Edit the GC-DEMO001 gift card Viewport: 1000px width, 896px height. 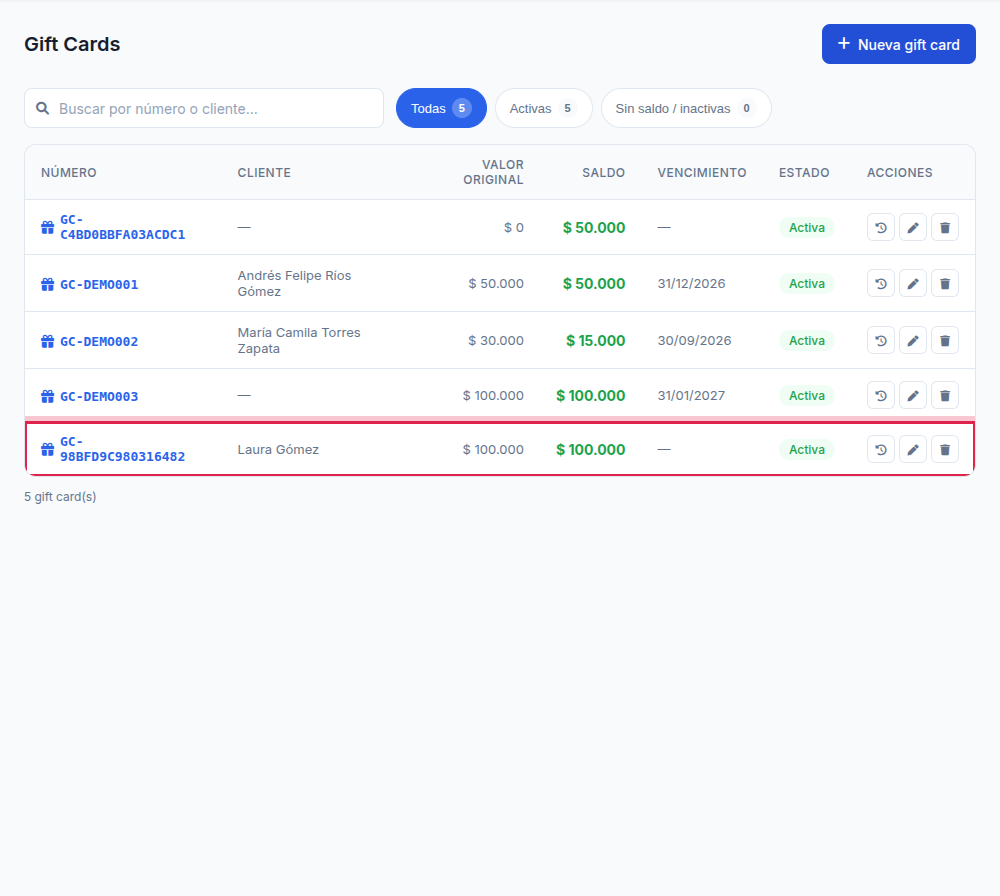tap(913, 284)
